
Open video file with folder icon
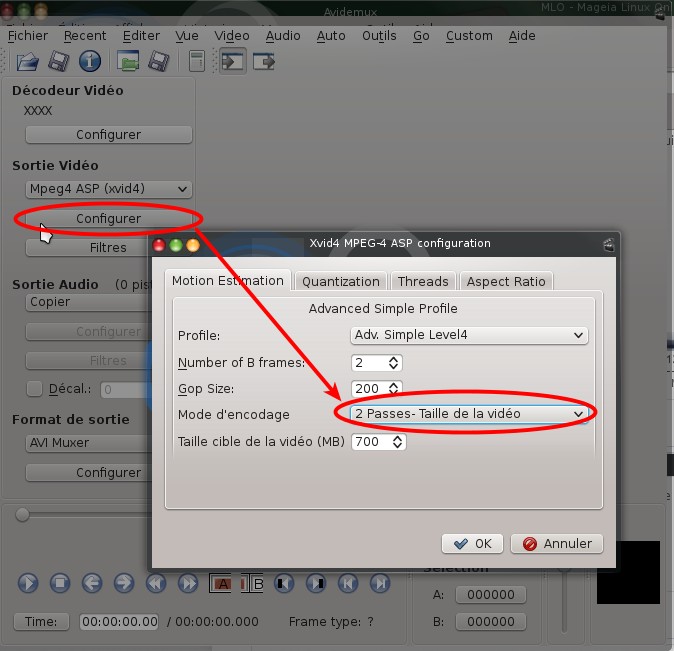point(28,61)
